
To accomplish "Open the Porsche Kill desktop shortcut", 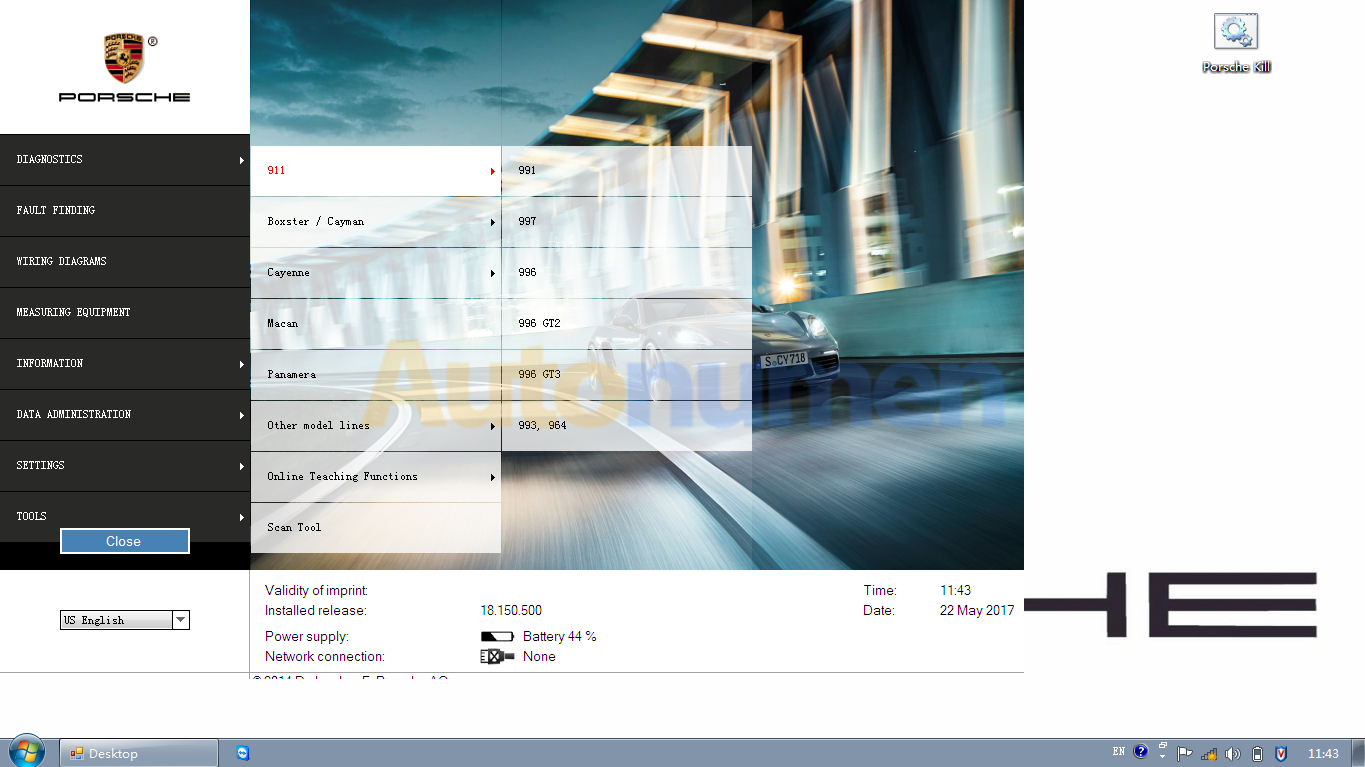I will coord(1236,43).
